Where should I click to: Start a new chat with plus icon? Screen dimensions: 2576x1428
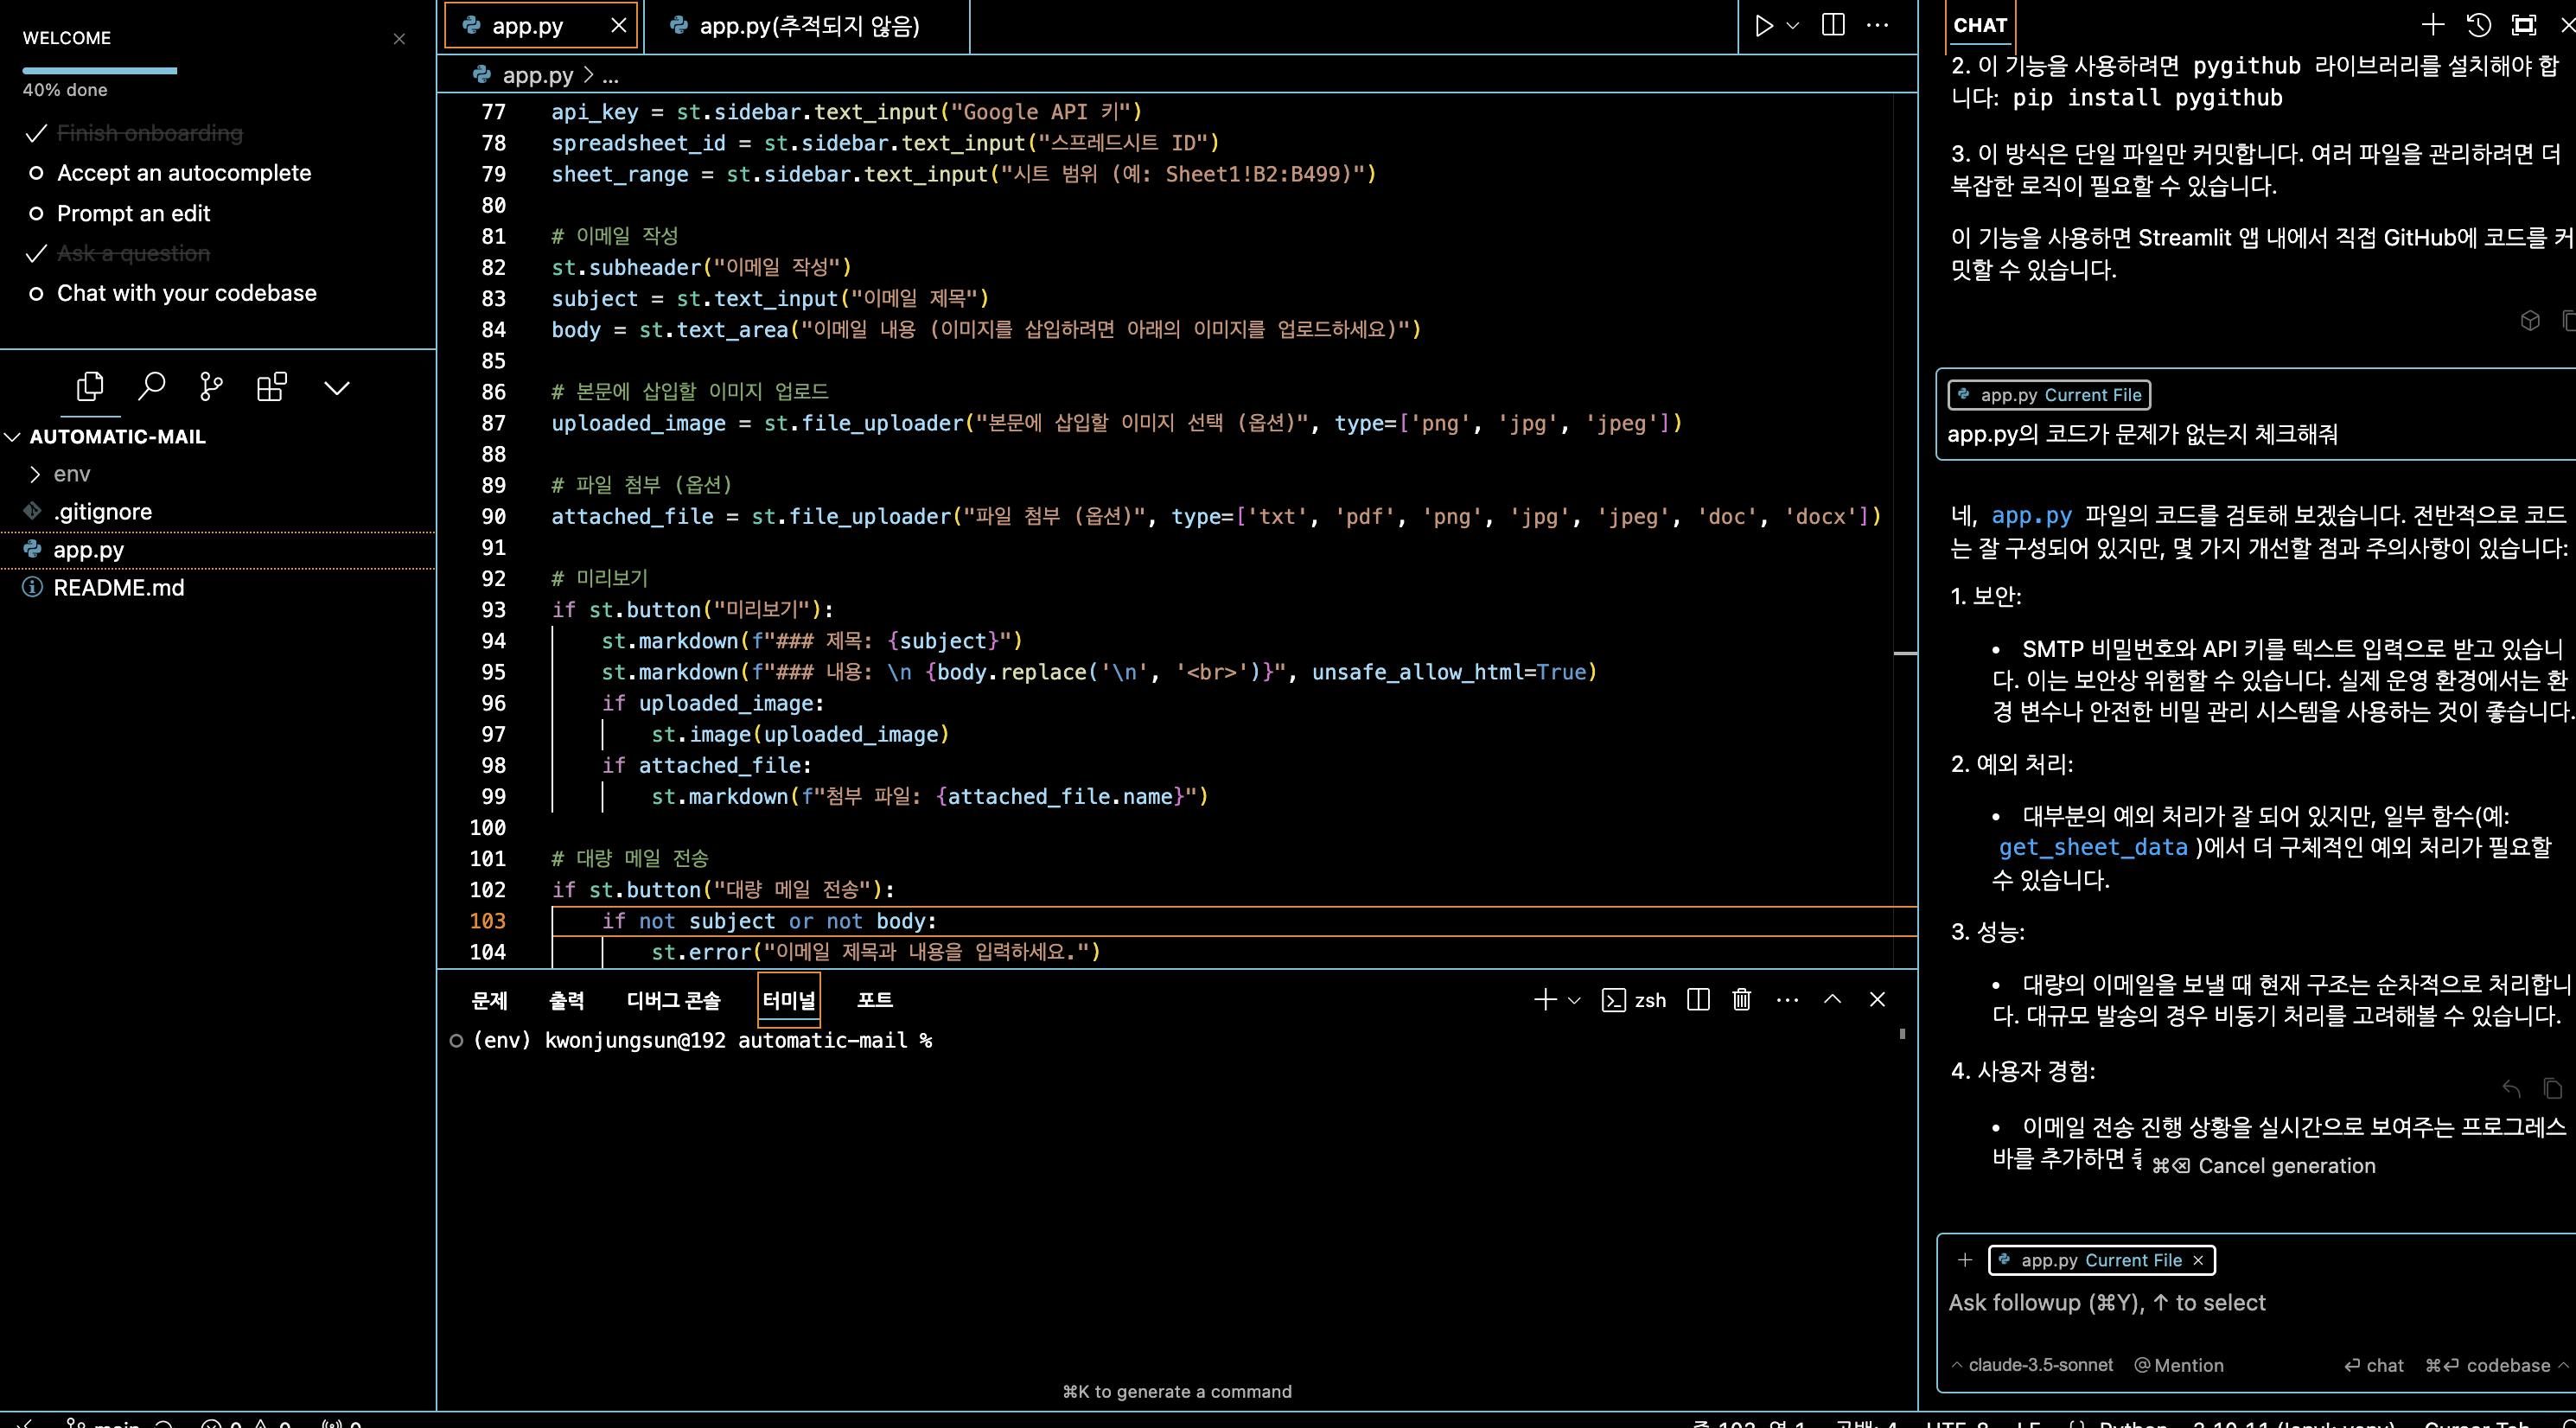(2433, 25)
